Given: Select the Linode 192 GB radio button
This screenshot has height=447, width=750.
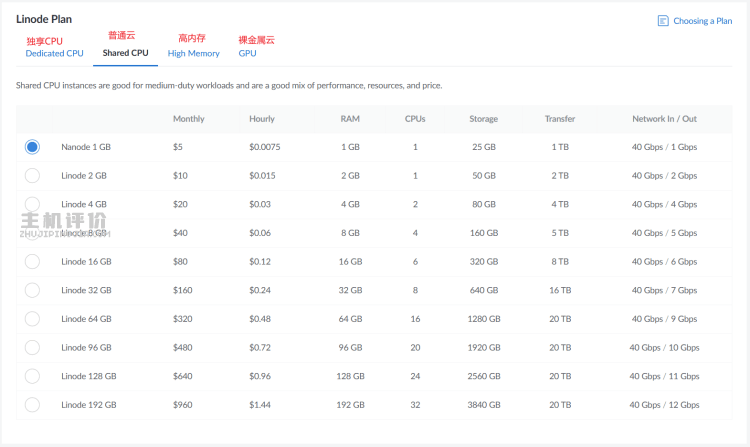Looking at the screenshot, I should (x=32, y=405).
